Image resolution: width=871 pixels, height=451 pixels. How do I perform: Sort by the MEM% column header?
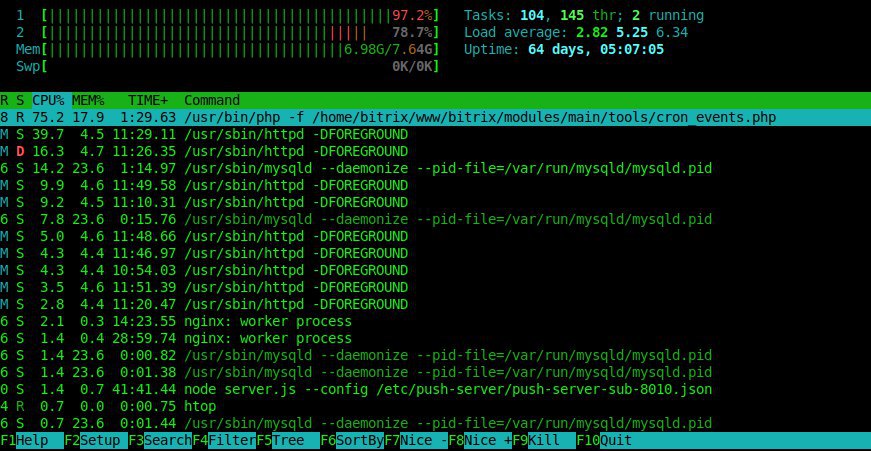tap(88, 101)
